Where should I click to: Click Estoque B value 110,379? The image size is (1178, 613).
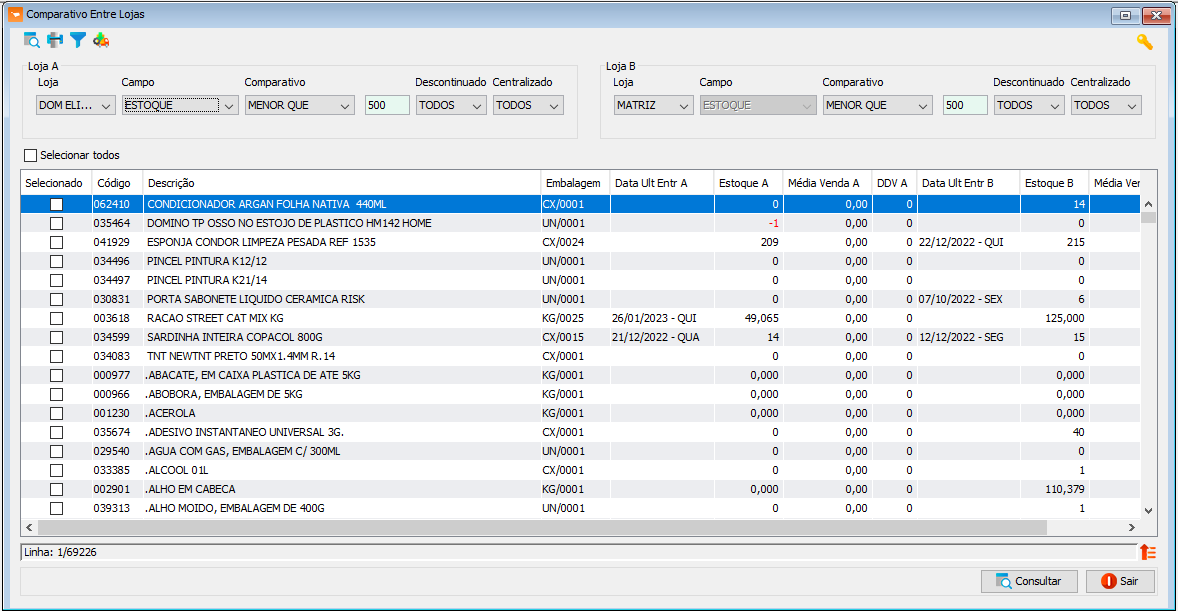click(1065, 490)
